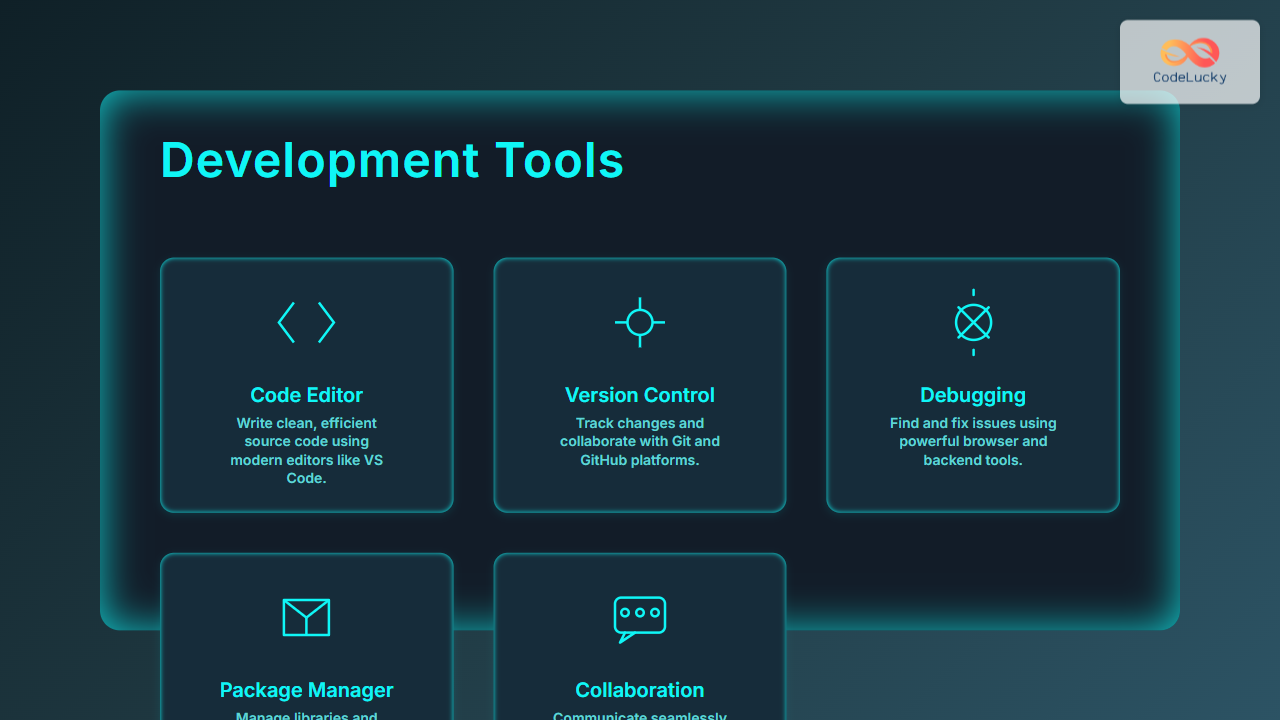Select the "Debugging" card title
The width and height of the screenshot is (1280, 720).
[973, 395]
